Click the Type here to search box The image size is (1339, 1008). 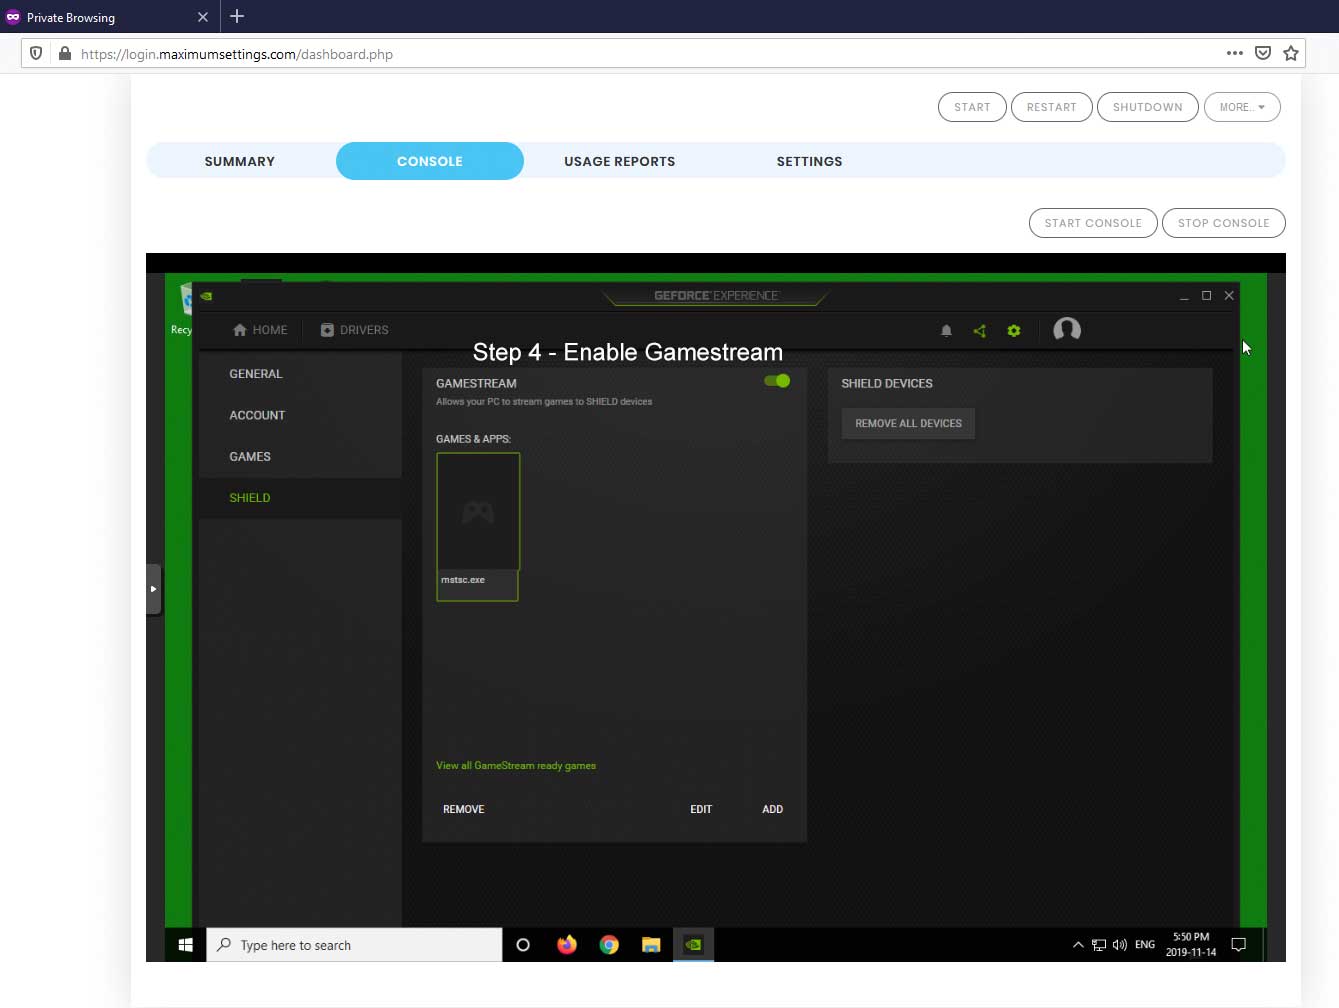click(354, 945)
